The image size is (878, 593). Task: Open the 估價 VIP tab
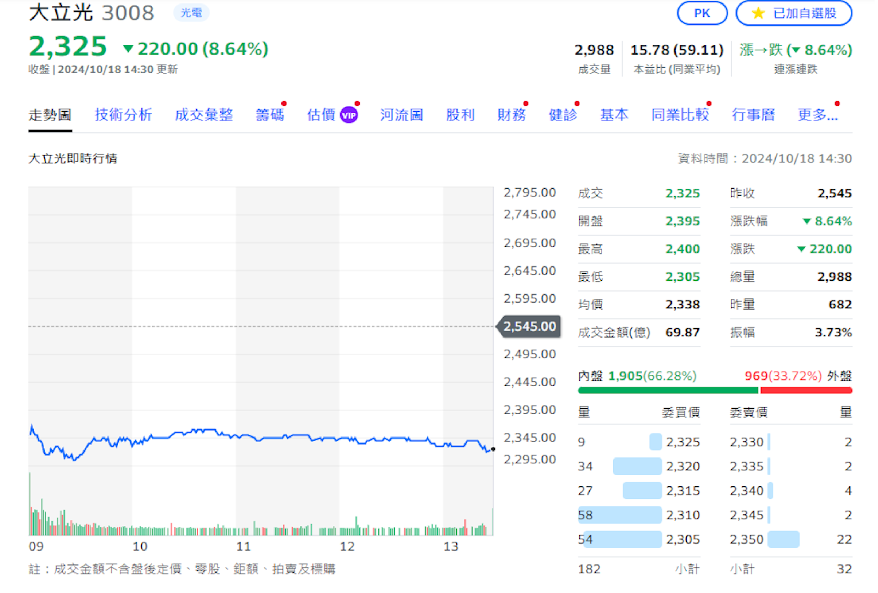tap(333, 115)
